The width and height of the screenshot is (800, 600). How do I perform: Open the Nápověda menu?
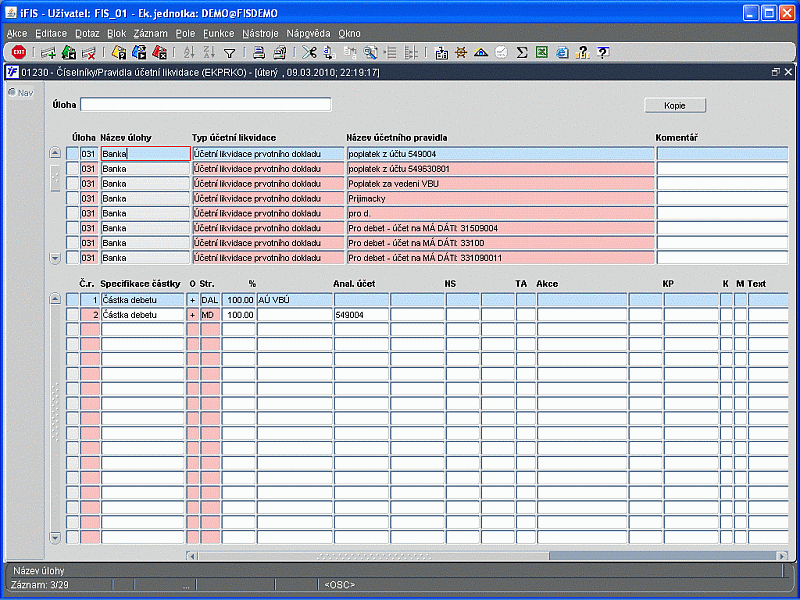point(308,34)
